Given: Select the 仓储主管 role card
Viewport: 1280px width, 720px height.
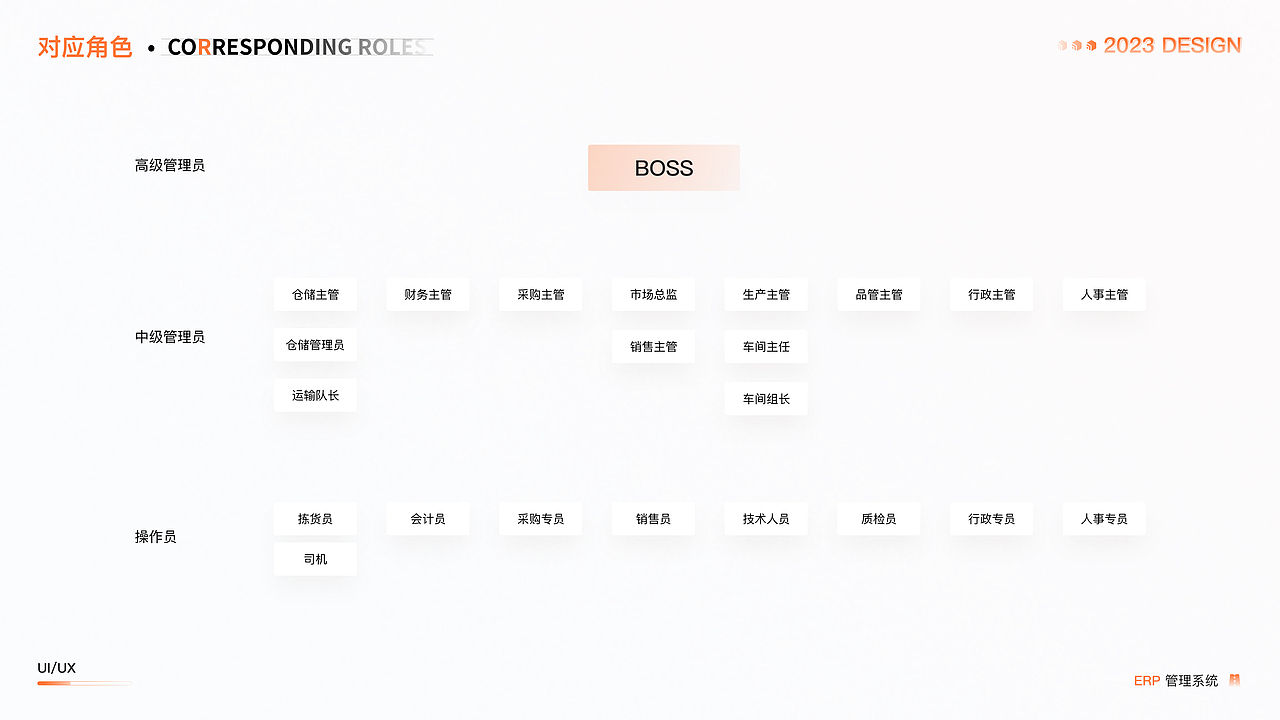Looking at the screenshot, I should (x=315, y=295).
